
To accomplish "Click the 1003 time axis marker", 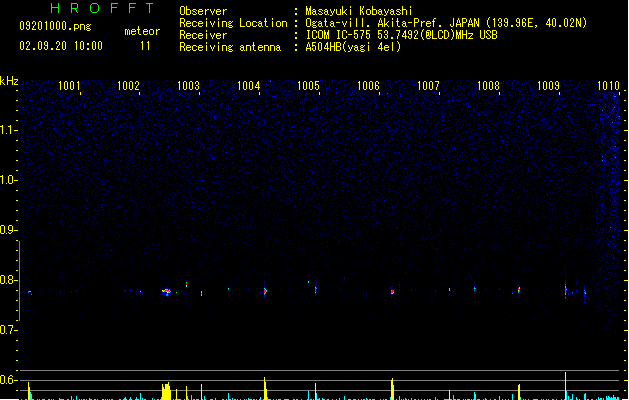I will 189,86.
